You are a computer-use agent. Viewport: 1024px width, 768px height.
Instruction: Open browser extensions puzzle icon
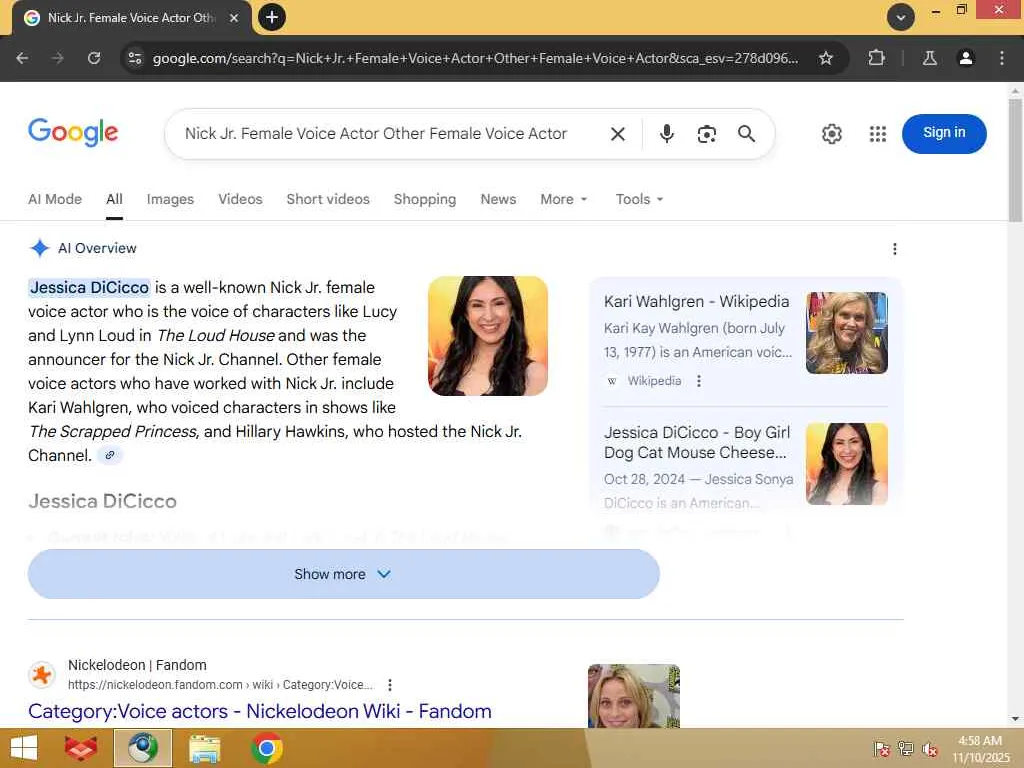876,58
